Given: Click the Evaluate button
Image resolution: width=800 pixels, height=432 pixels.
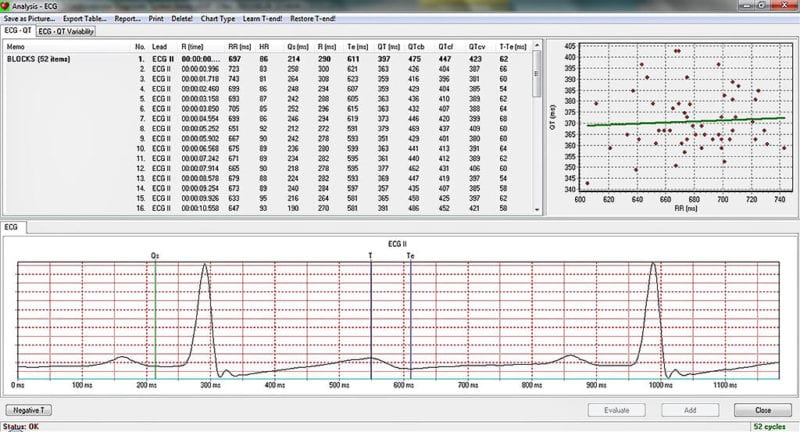Looking at the screenshot, I should [616, 410].
